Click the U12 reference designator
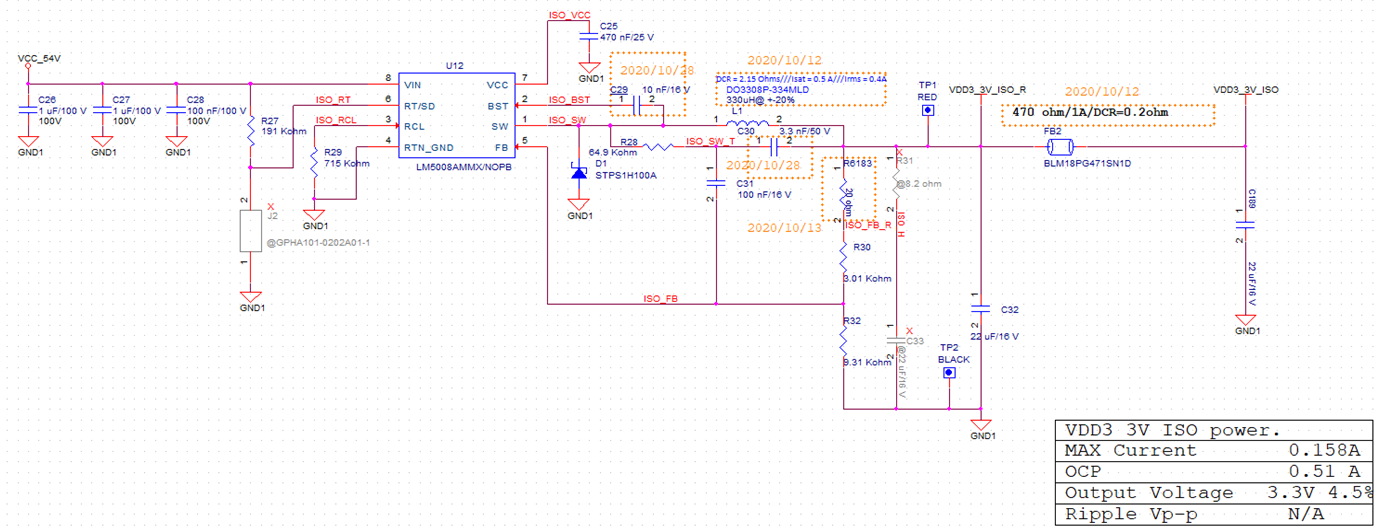The image size is (1378, 530). pyautogui.click(x=455, y=66)
